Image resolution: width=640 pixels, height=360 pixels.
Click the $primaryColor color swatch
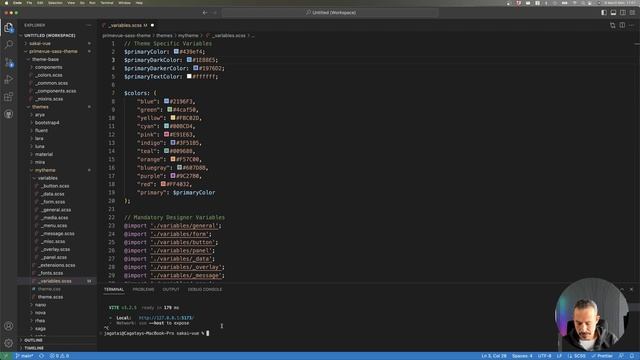pyautogui.click(x=176, y=51)
